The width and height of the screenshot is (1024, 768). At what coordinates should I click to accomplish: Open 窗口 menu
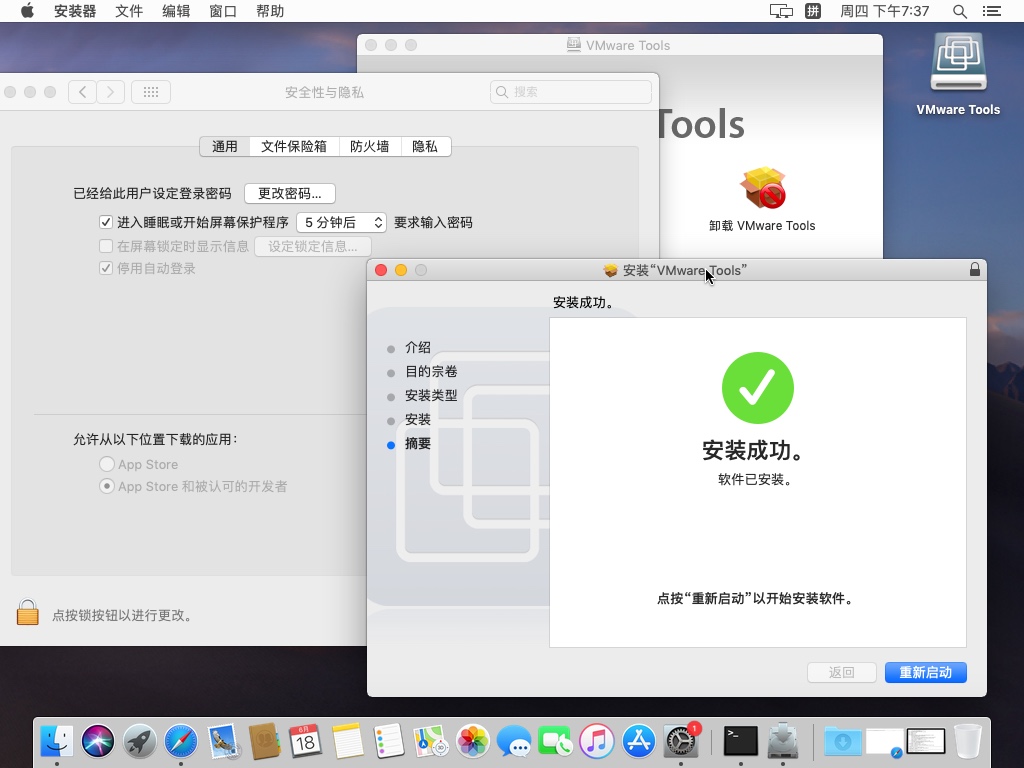coord(223,11)
